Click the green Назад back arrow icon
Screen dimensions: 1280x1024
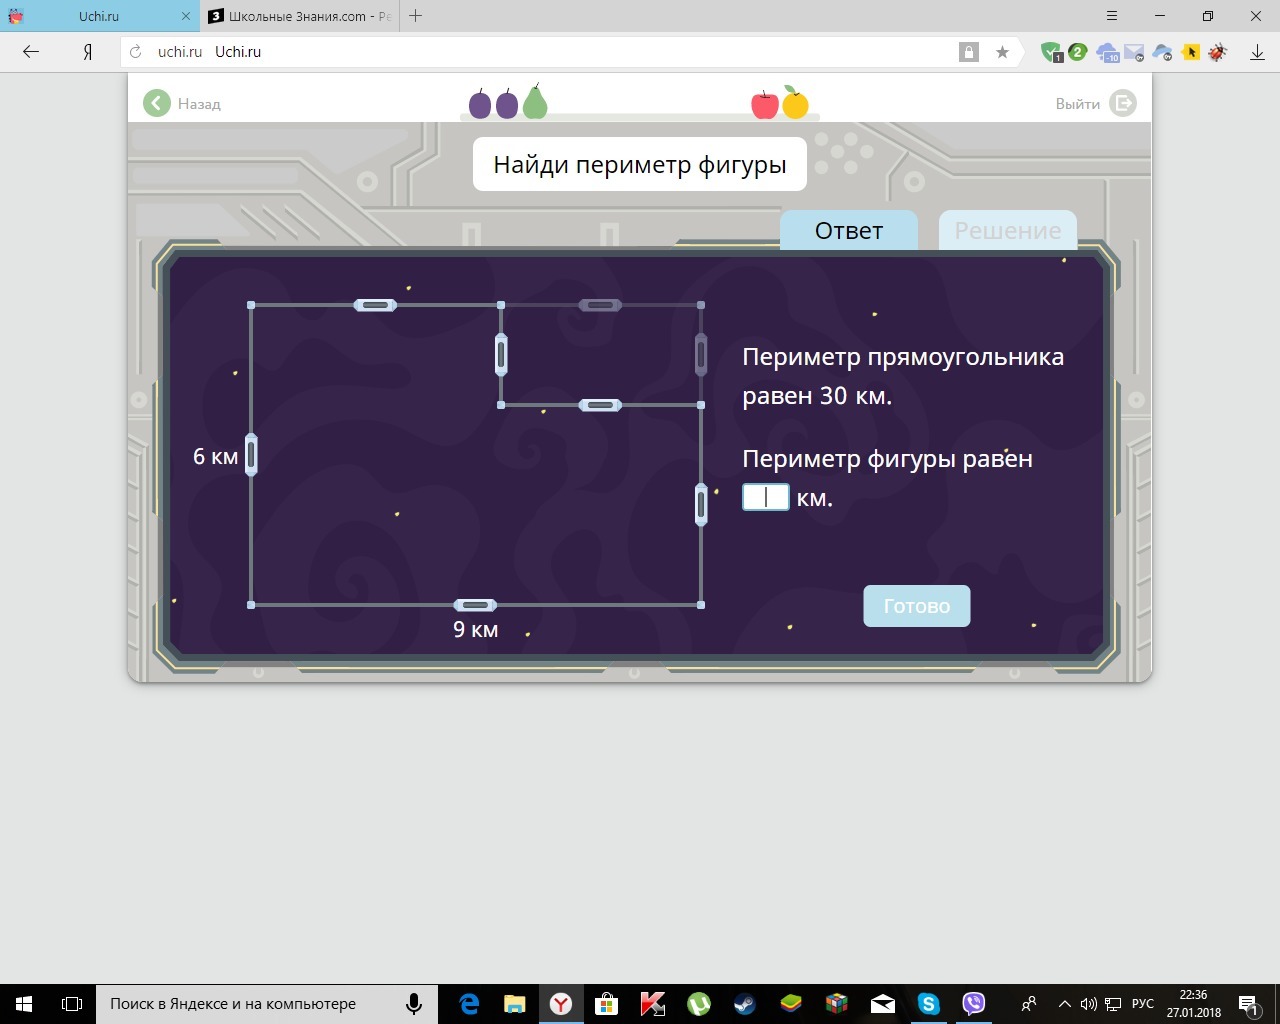click(x=157, y=103)
